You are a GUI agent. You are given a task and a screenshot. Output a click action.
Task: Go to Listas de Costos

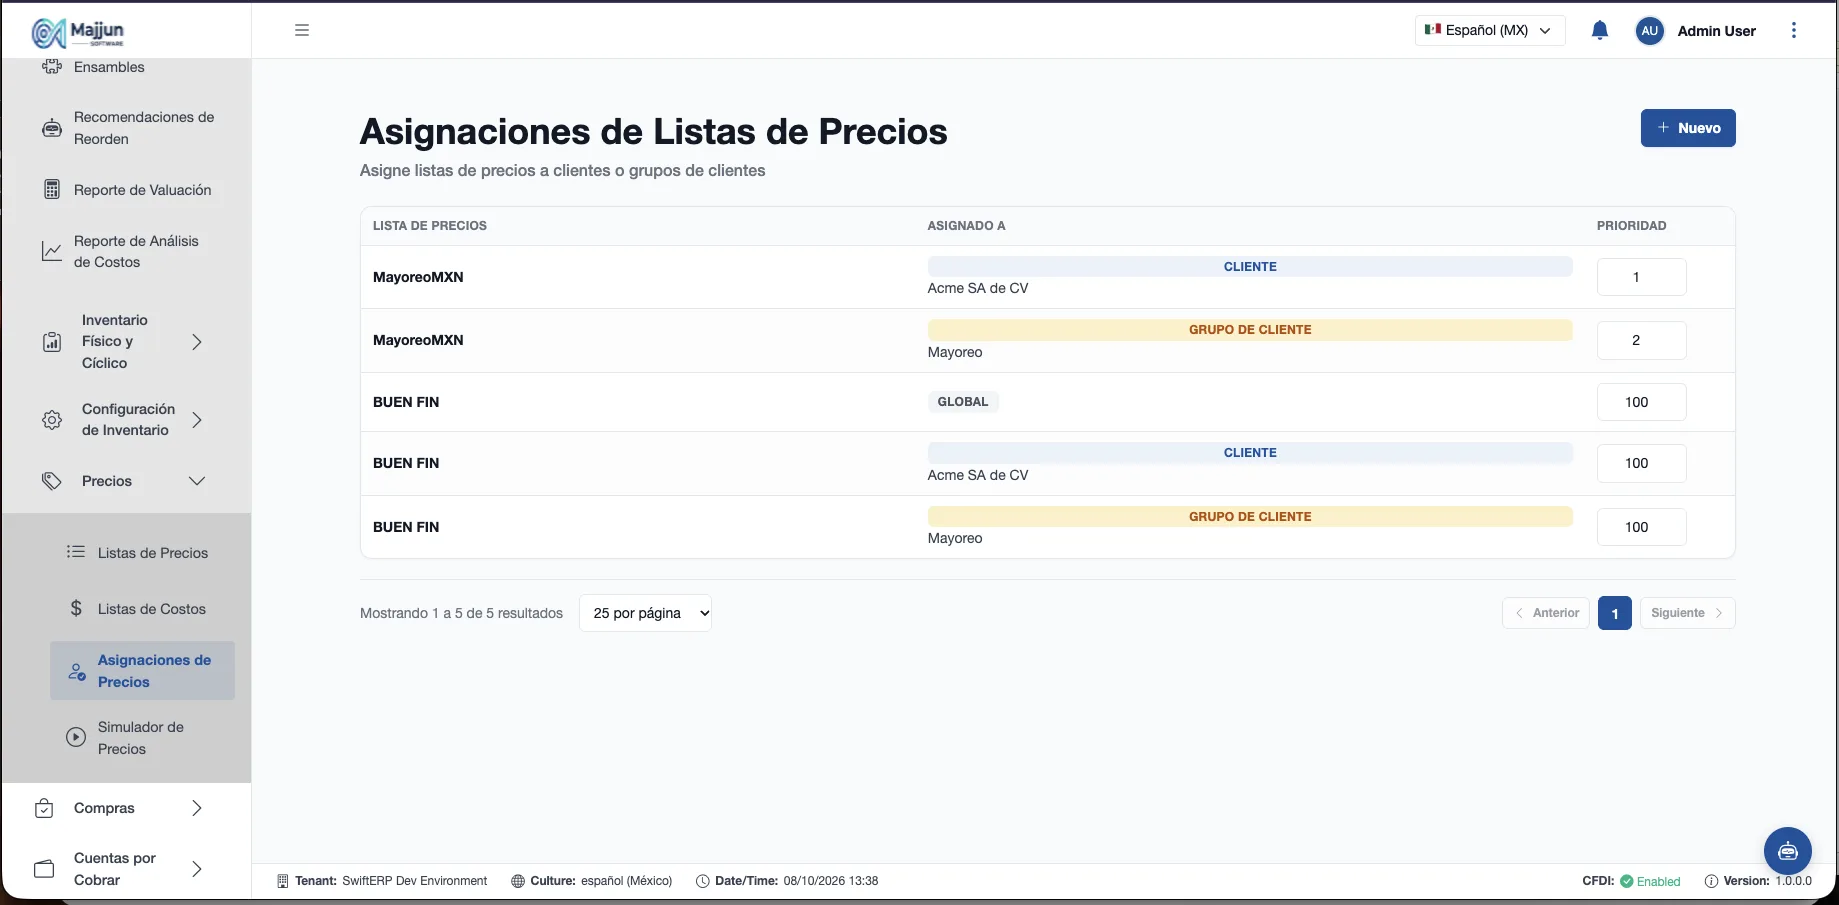click(x=152, y=609)
